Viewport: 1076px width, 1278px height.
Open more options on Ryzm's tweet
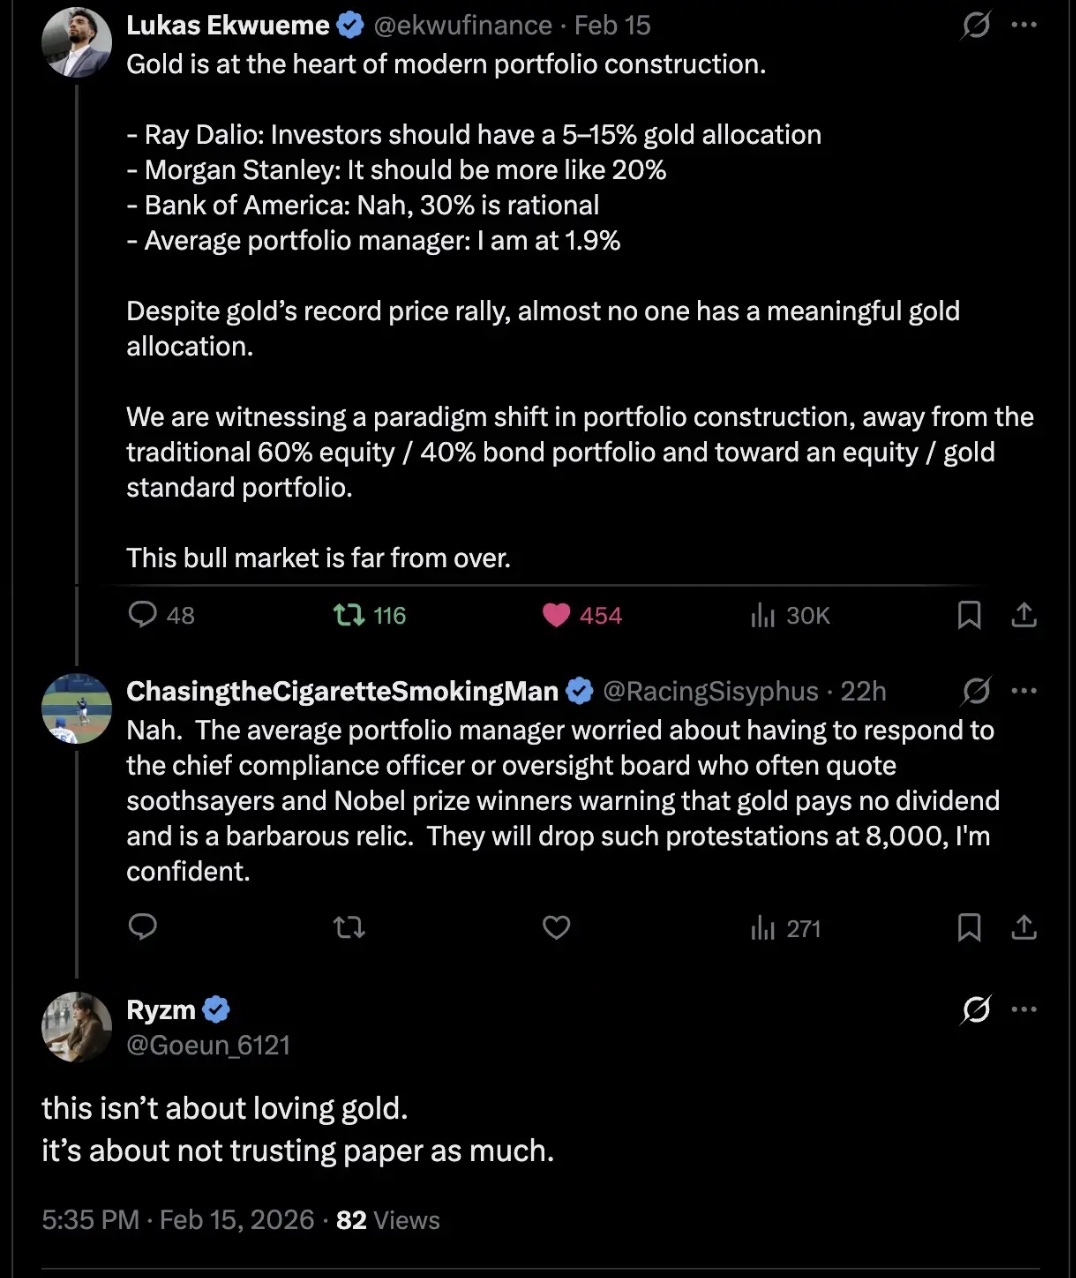[1024, 1009]
